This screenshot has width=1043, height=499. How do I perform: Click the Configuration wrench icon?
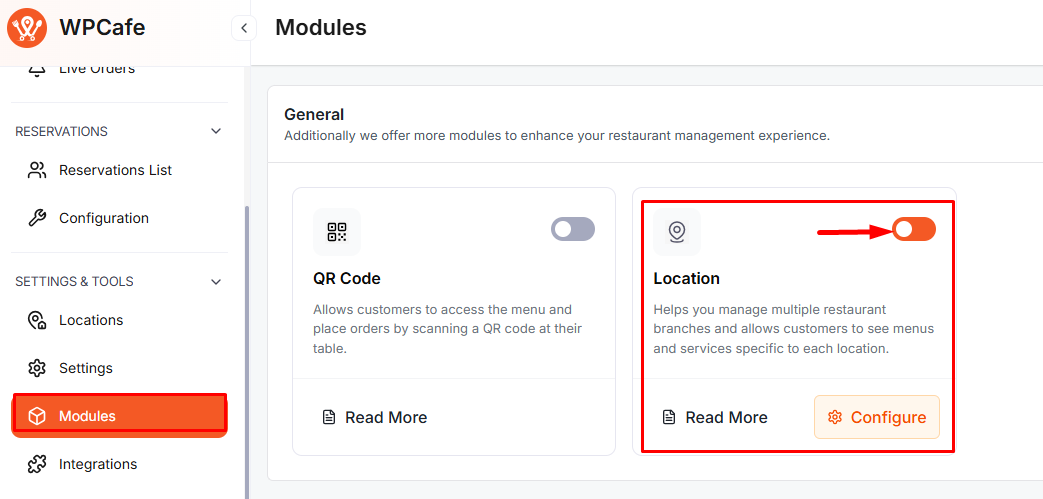coord(37,218)
